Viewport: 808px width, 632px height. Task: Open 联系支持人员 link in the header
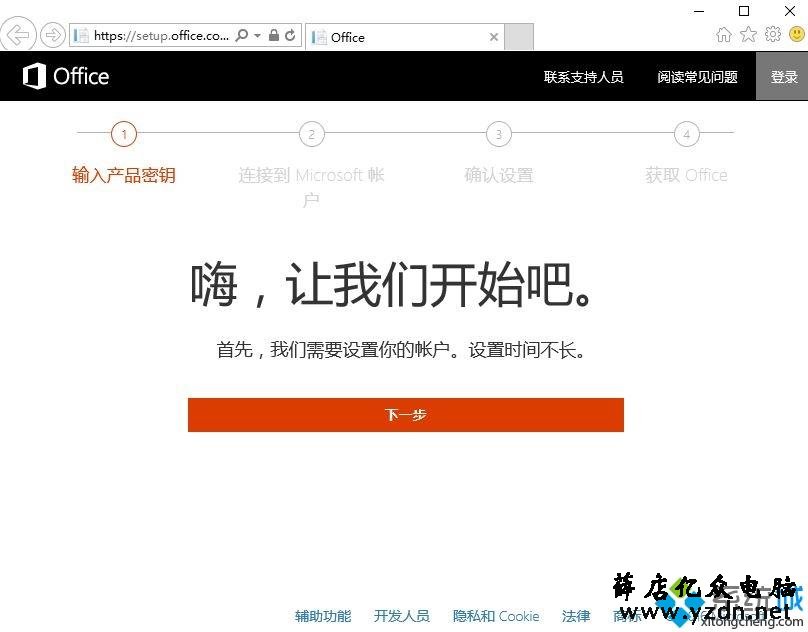[583, 77]
